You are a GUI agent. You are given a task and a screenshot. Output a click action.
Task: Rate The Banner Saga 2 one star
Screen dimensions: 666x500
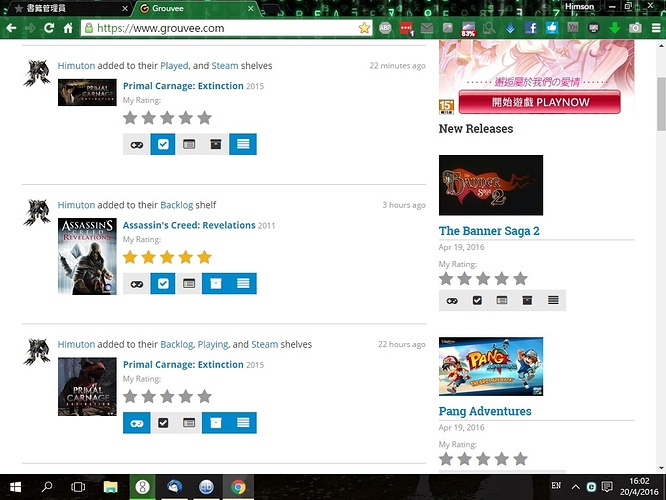(x=446, y=279)
